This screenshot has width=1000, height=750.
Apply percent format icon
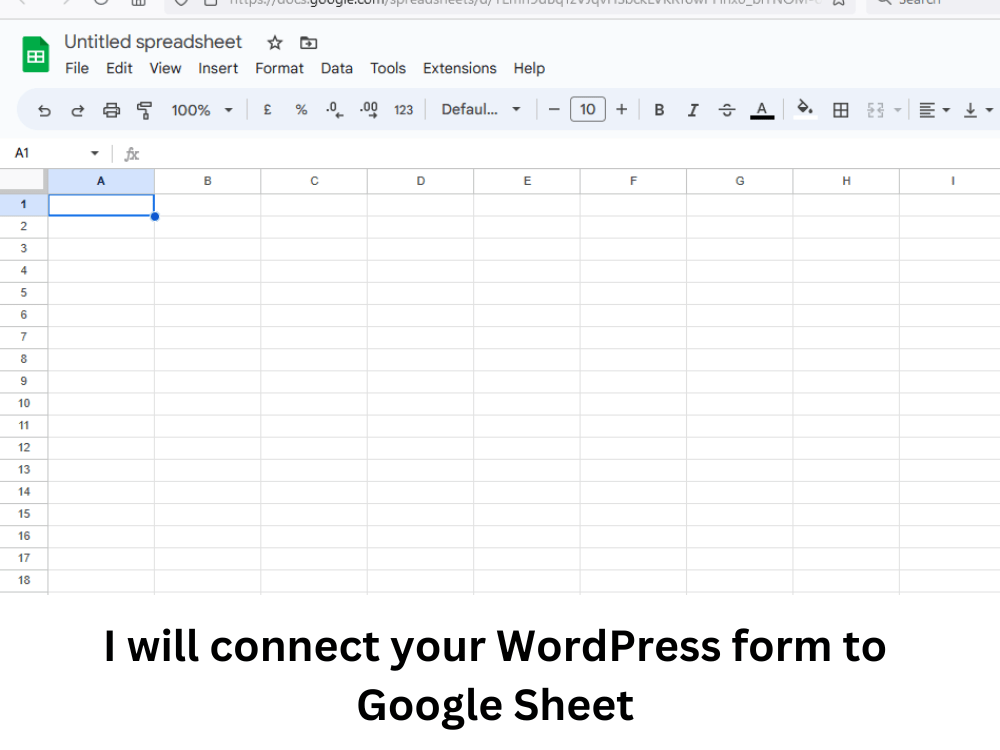pos(301,110)
